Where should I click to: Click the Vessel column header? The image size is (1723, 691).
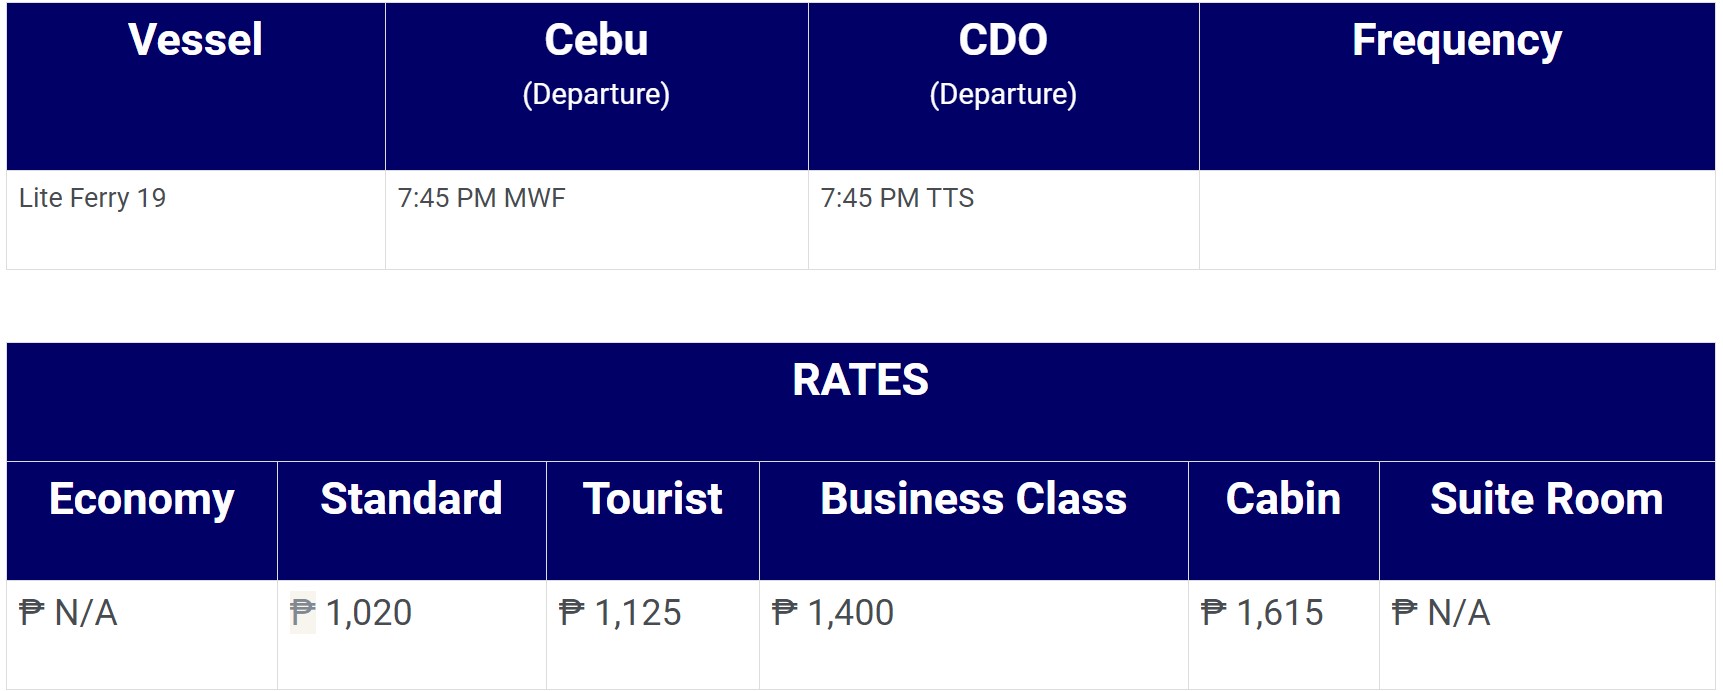pos(196,86)
